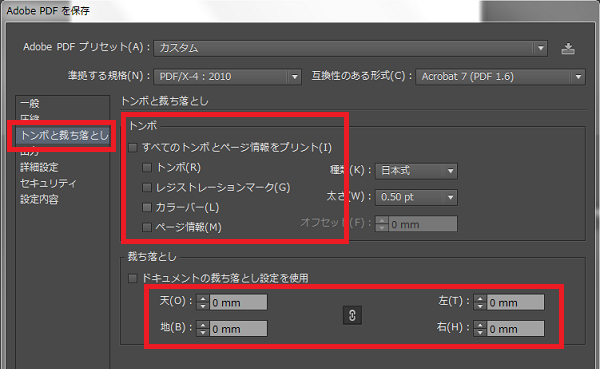Enable the ページ情報(M) checkbox

click(x=147, y=227)
